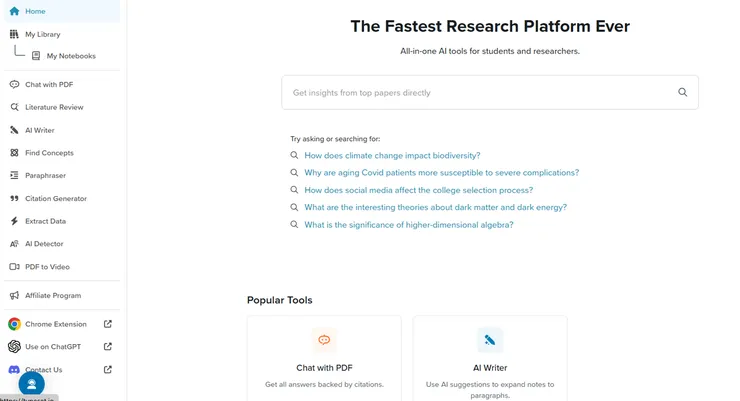
Task: Open the blue floating chat bubble
Action: coord(31,383)
